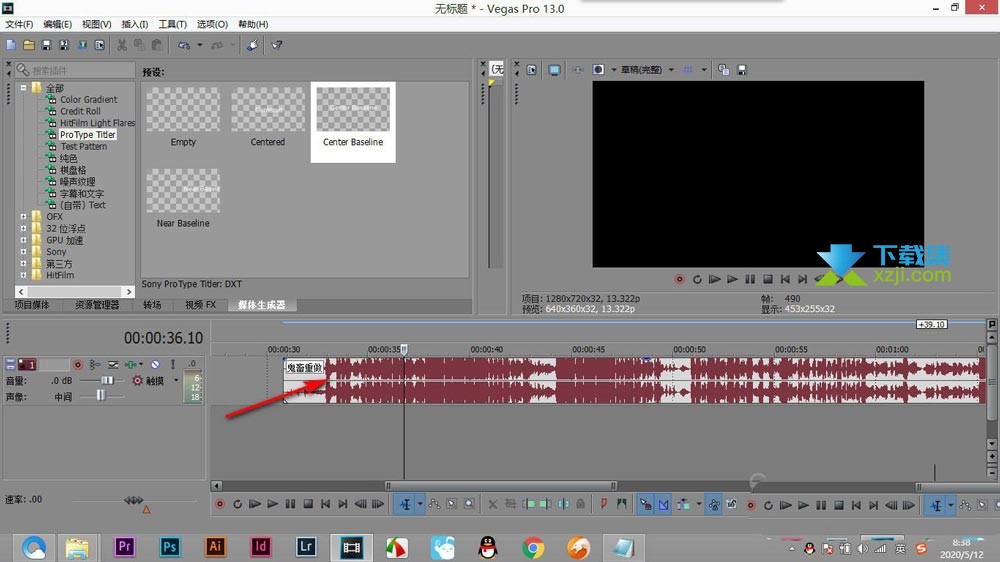Click the plugin search field
This screenshot has width=1000, height=562.
click(x=75, y=70)
